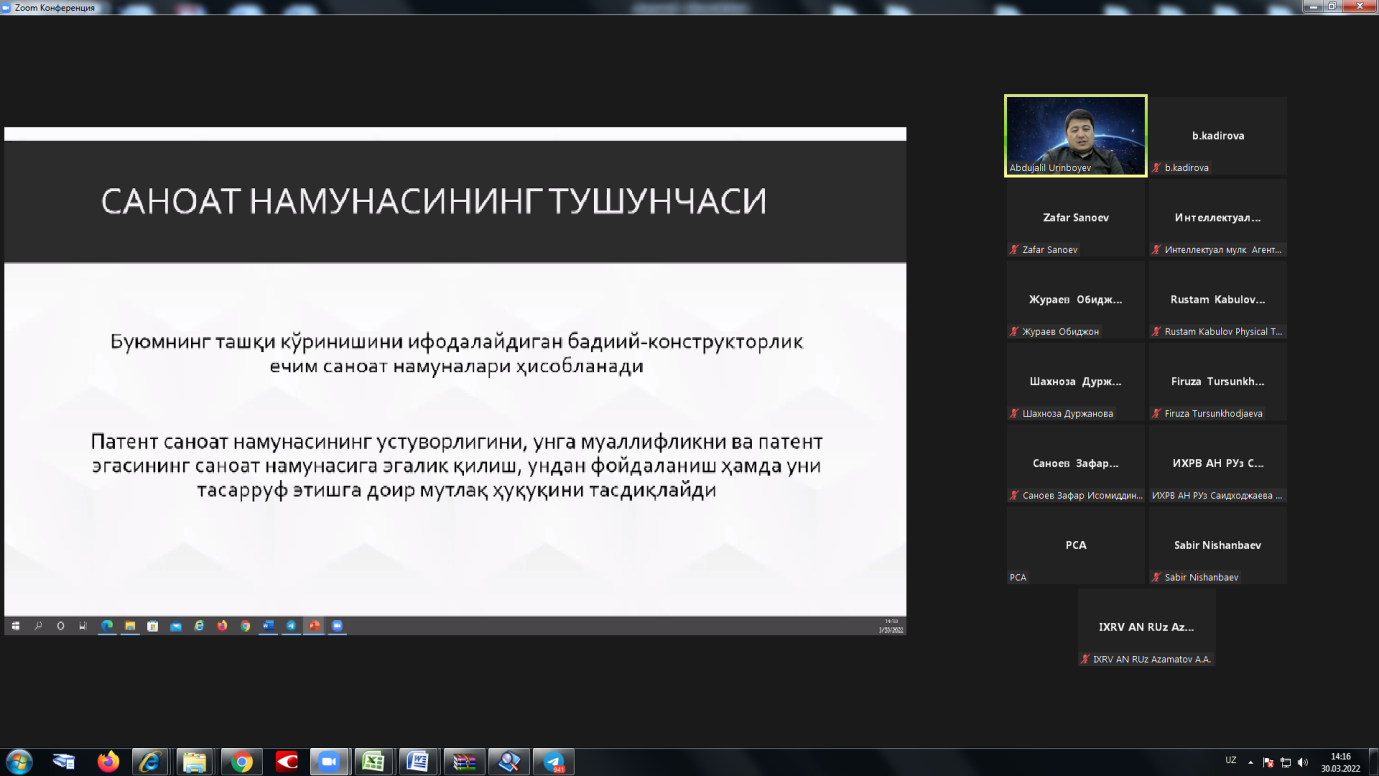Click the Firuza Tursunkh... participant tile

[x=1217, y=382]
